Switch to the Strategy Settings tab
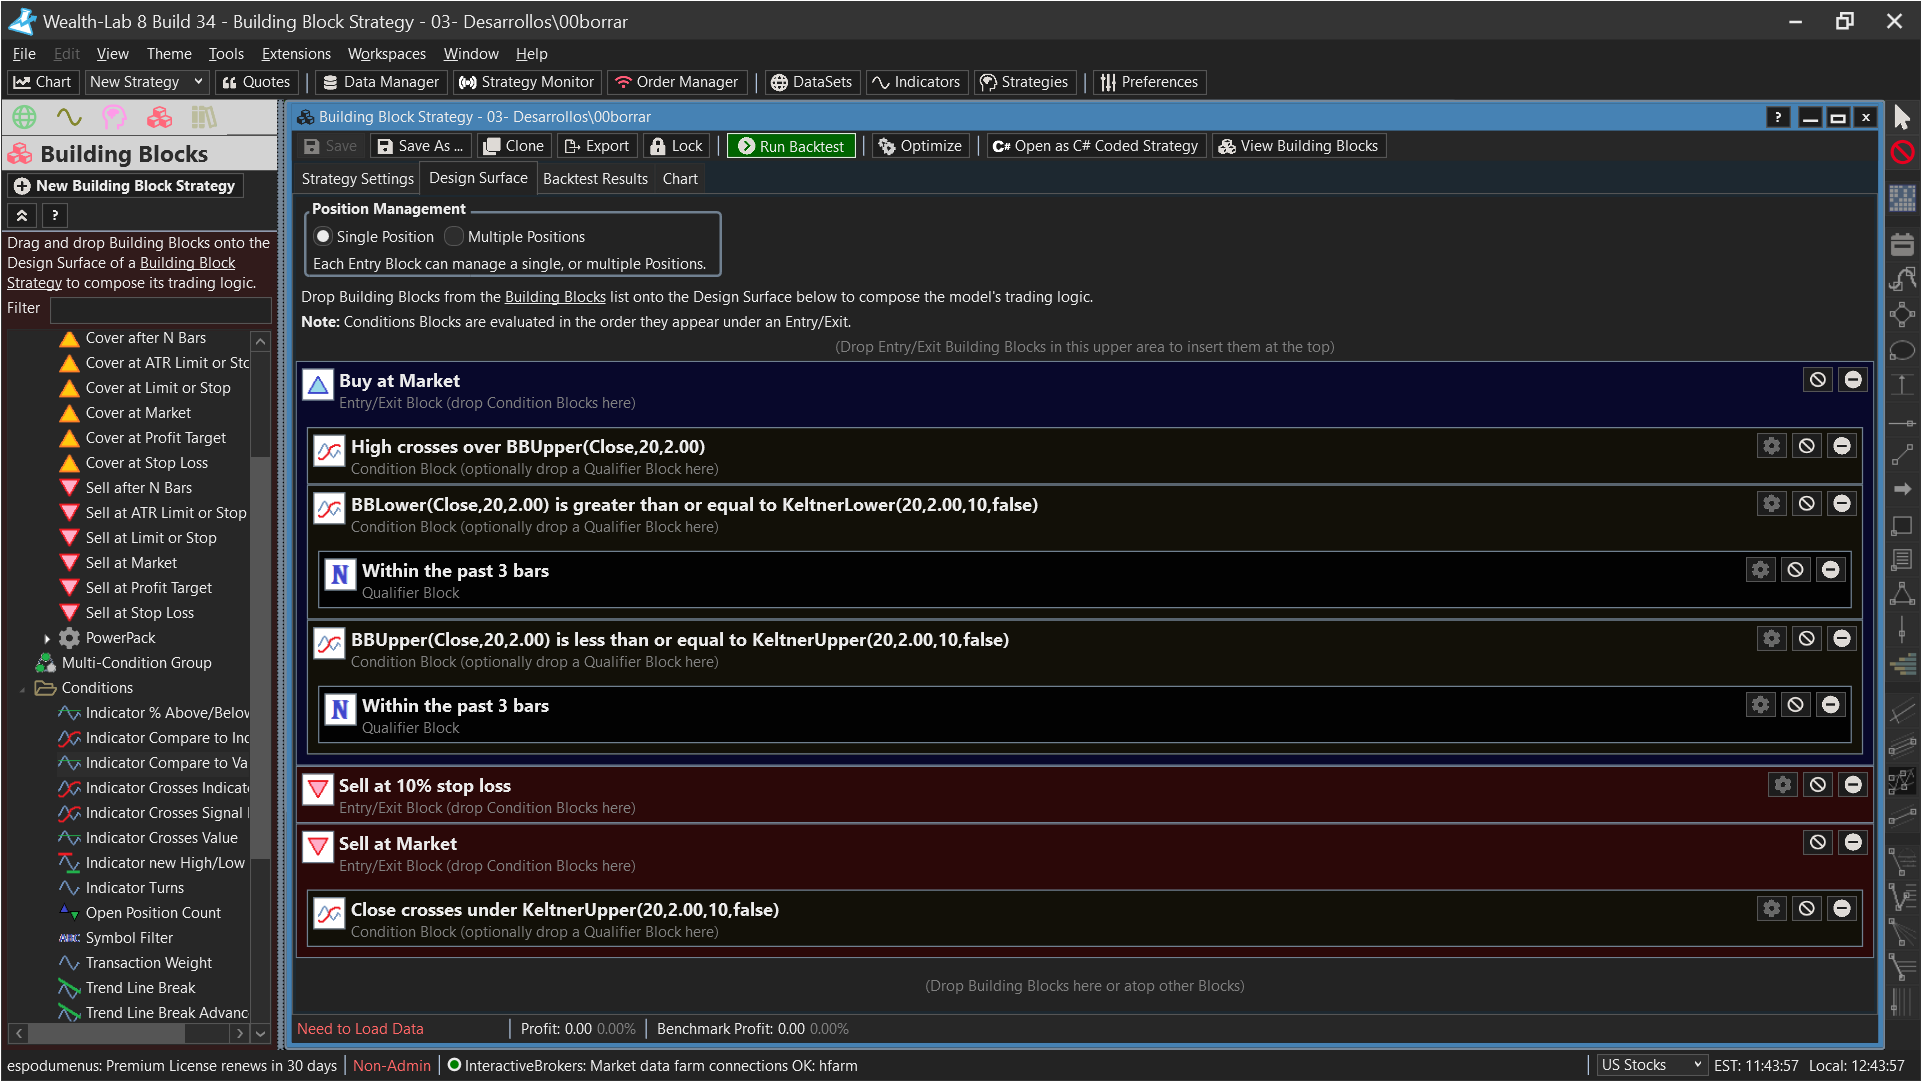Screen dimensions: 1922x1082 coord(358,179)
